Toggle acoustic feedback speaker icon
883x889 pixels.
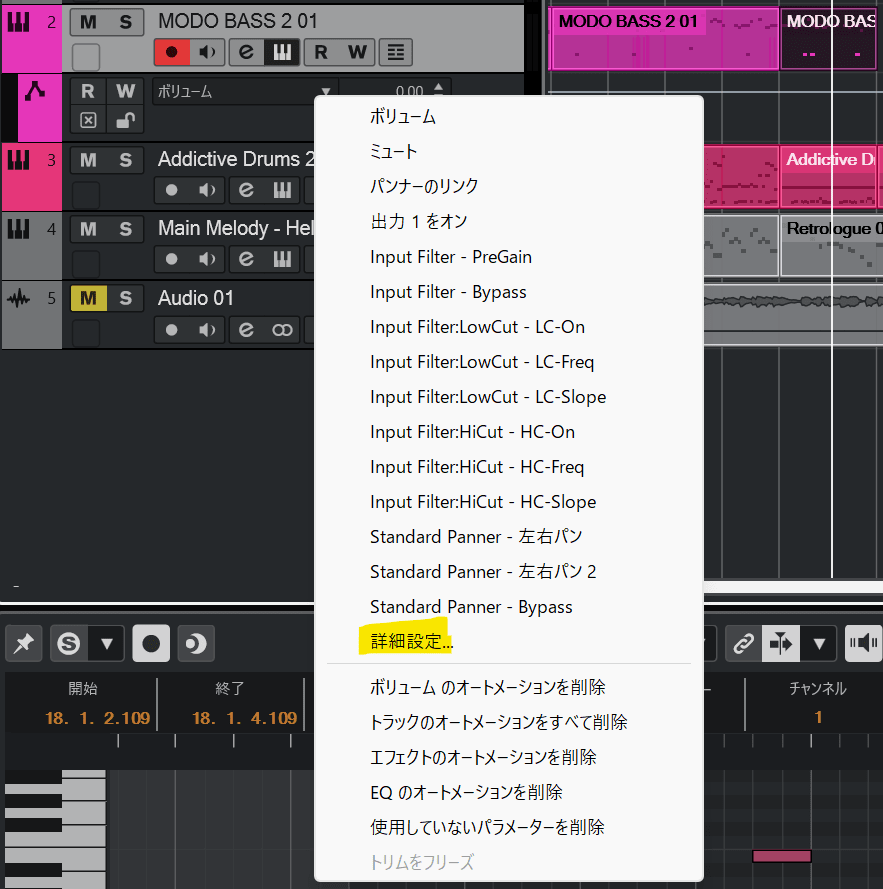tap(863, 644)
